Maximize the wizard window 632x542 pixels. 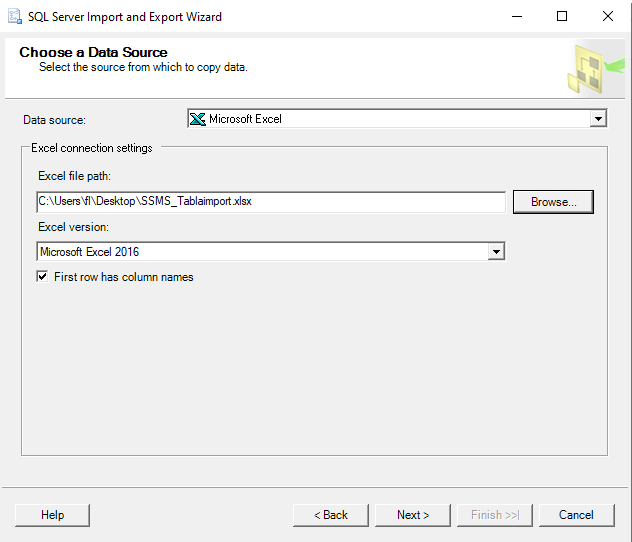pyautogui.click(x=562, y=17)
